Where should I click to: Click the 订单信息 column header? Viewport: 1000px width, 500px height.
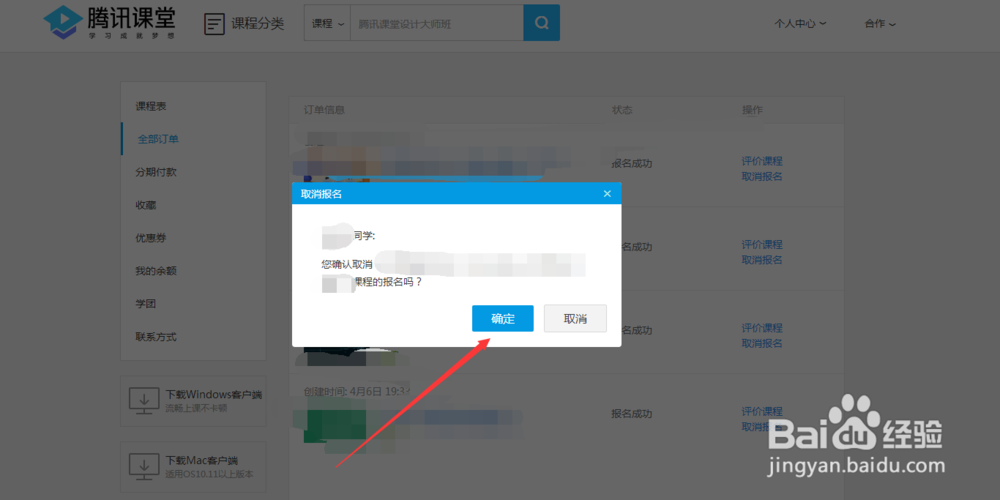point(324,110)
